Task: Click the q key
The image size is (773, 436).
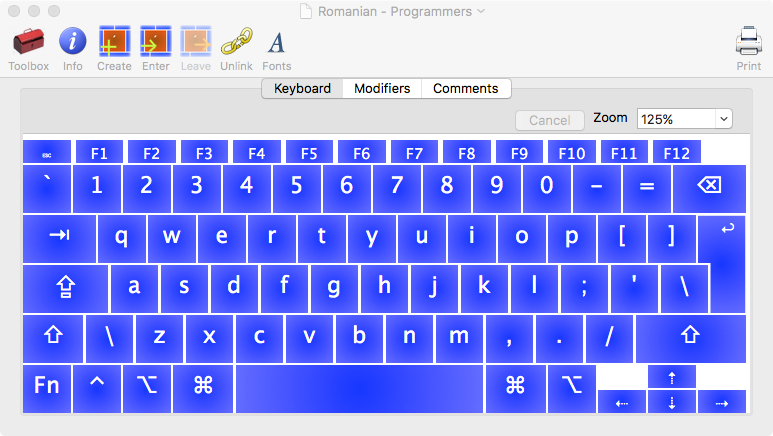Action: click(122, 239)
